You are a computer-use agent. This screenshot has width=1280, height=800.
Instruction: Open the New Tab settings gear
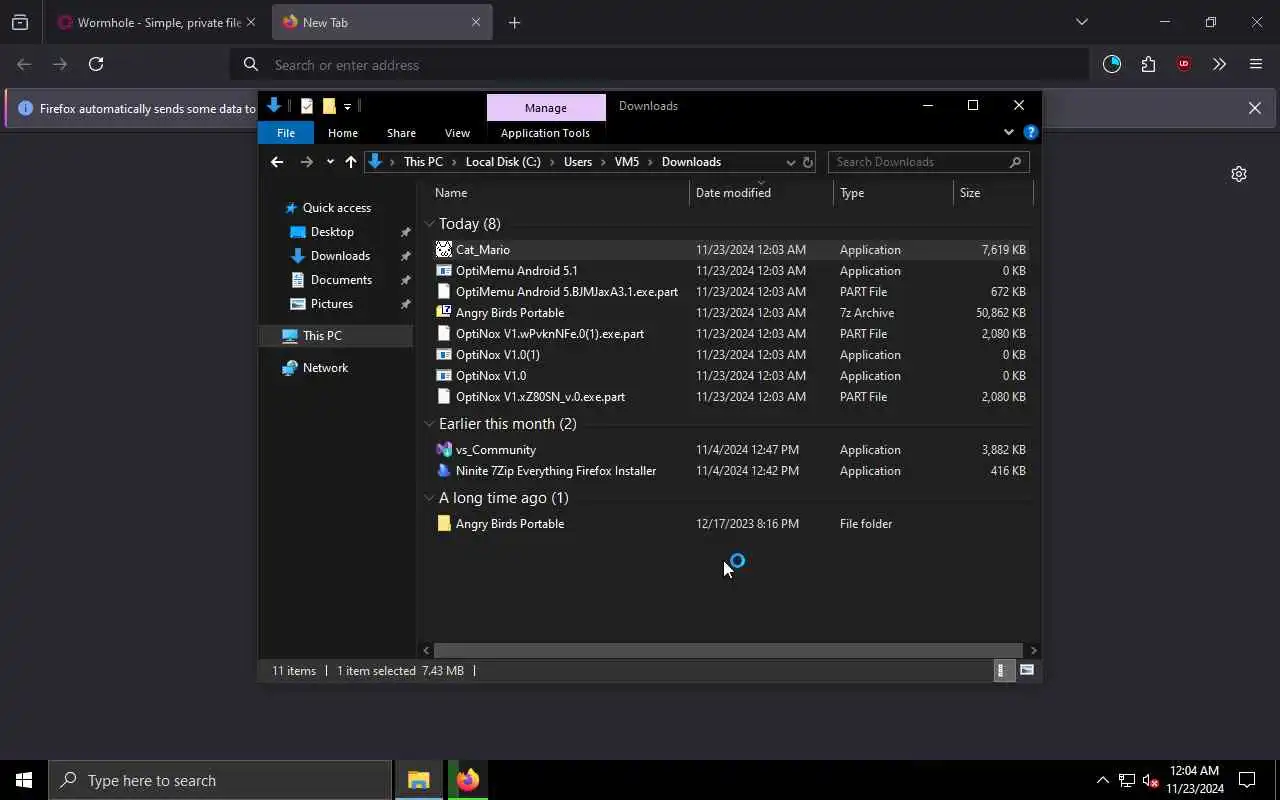click(1239, 174)
